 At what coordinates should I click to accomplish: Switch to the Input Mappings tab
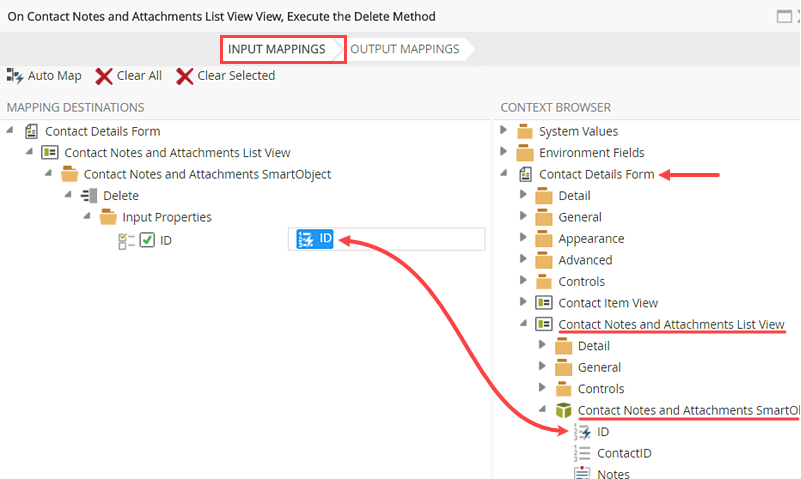click(276, 49)
